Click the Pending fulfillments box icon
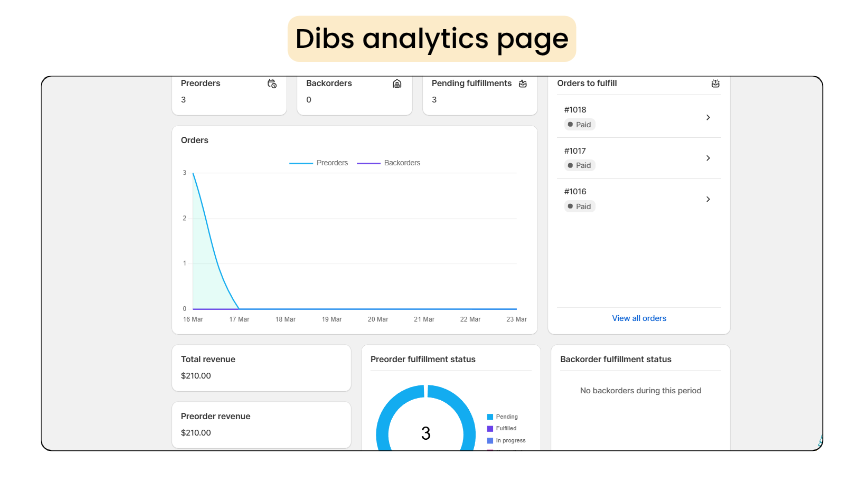This screenshot has height=486, width=864. pos(523,84)
